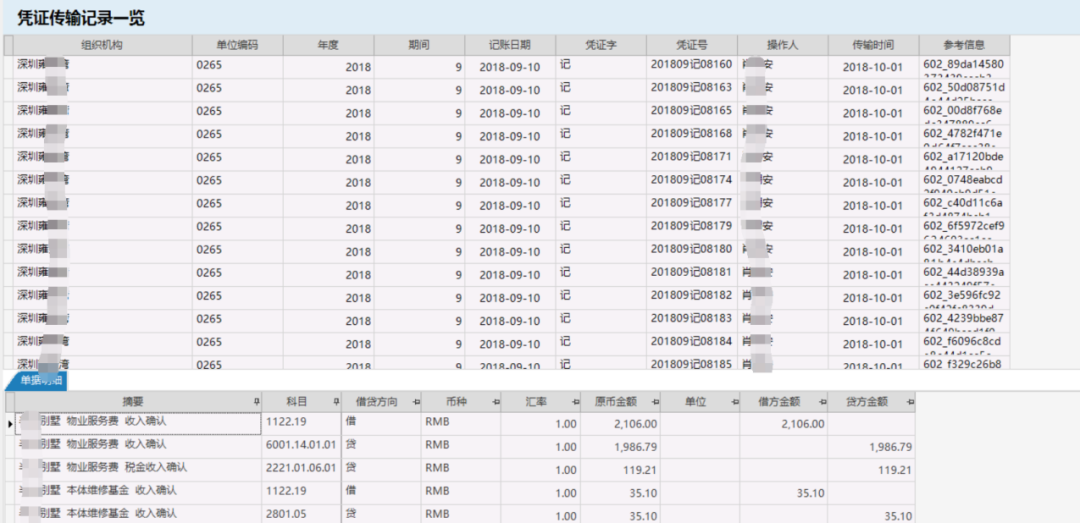
Task: Click the pin icon in the 借方金额 column header
Action: click(822, 402)
